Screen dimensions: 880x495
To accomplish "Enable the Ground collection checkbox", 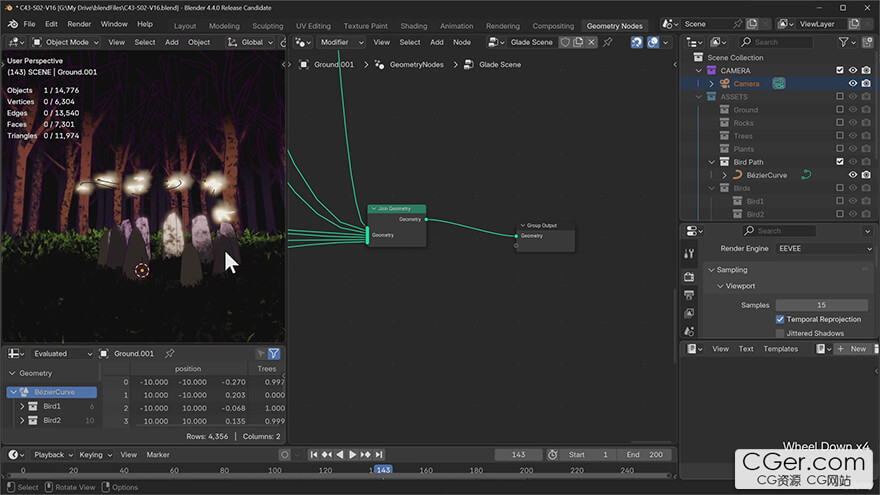I will [x=840, y=109].
